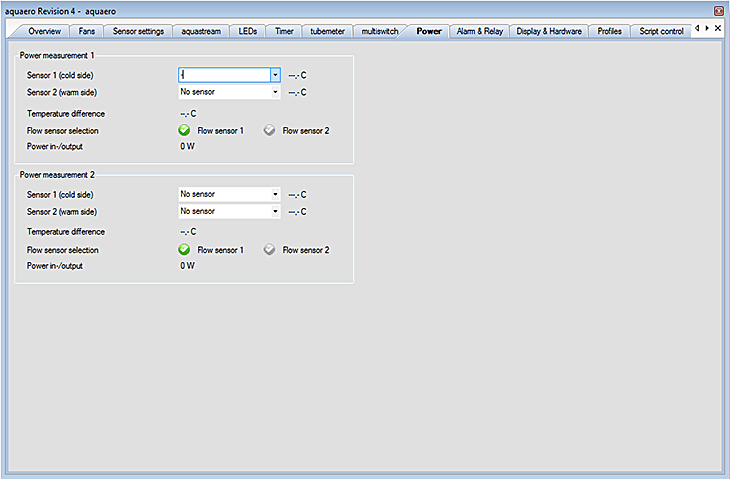Select Flow sensor 2 for Power measurement 1
The height and width of the screenshot is (479, 730).
coord(269,131)
